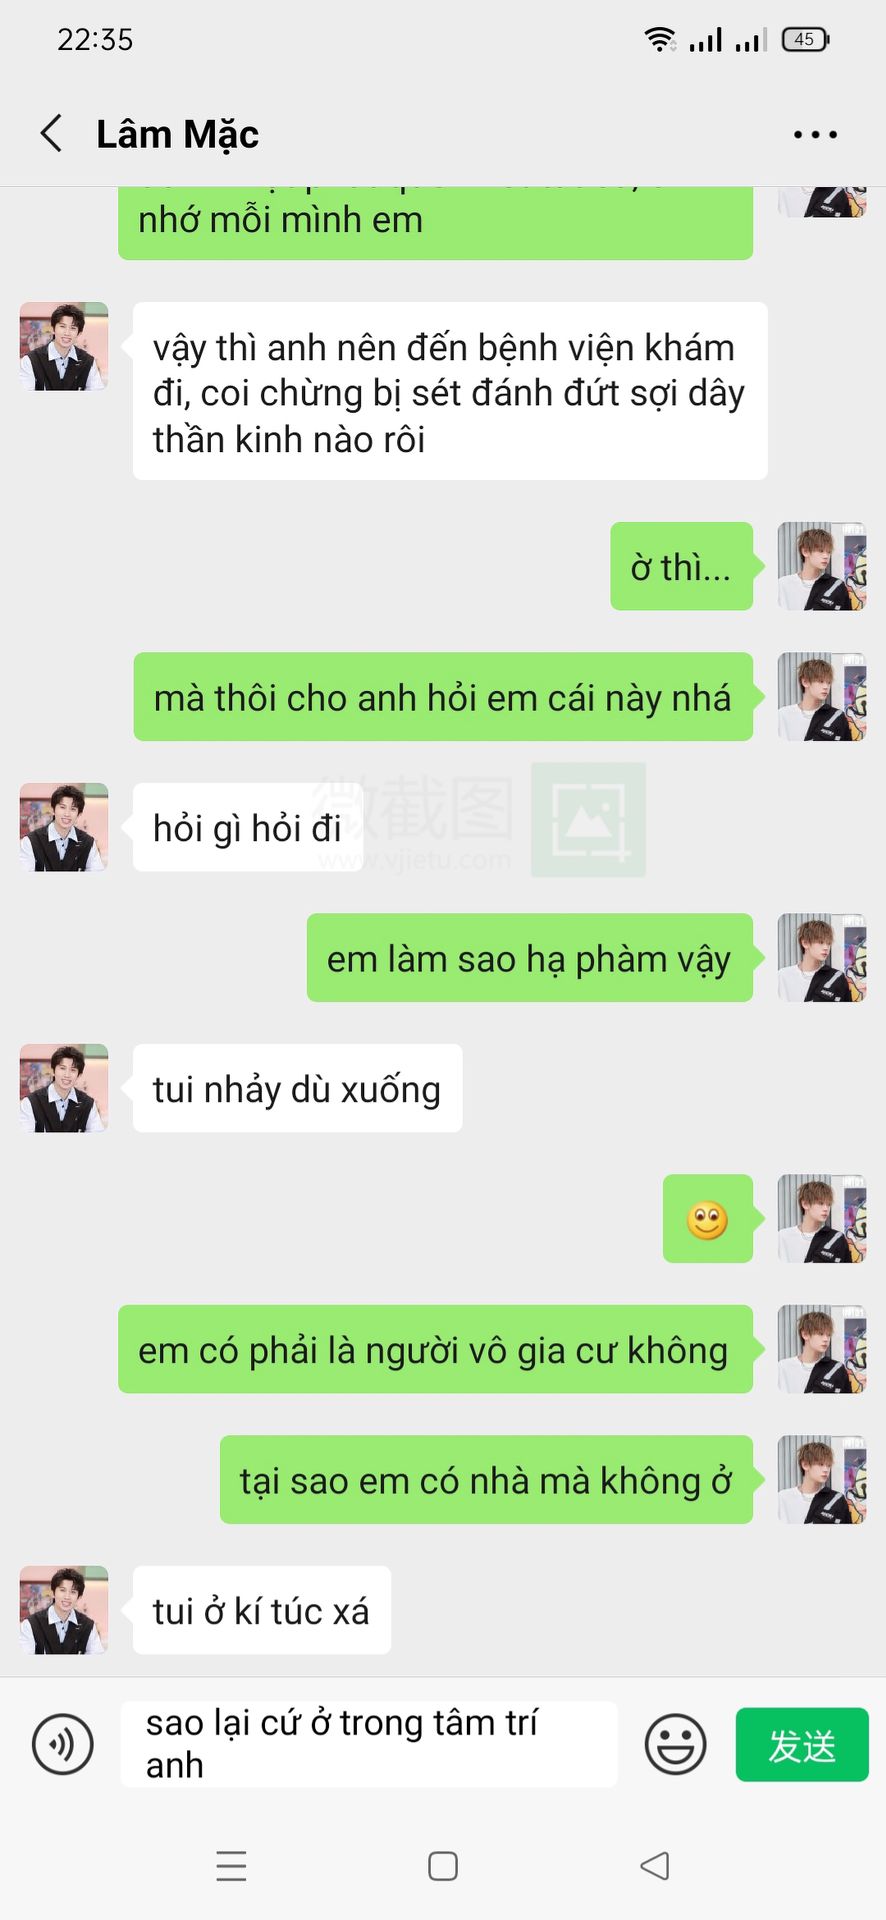Open the three-dot chat options menu
Image resolution: width=886 pixels, height=1920 pixels.
click(x=815, y=134)
